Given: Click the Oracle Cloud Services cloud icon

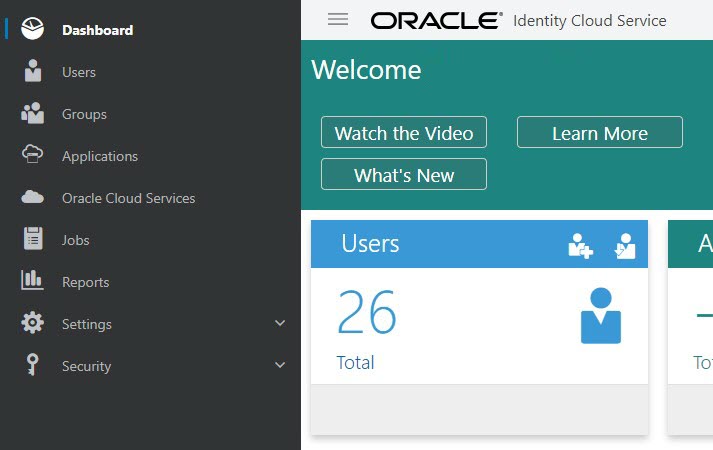Looking at the screenshot, I should 33,197.
